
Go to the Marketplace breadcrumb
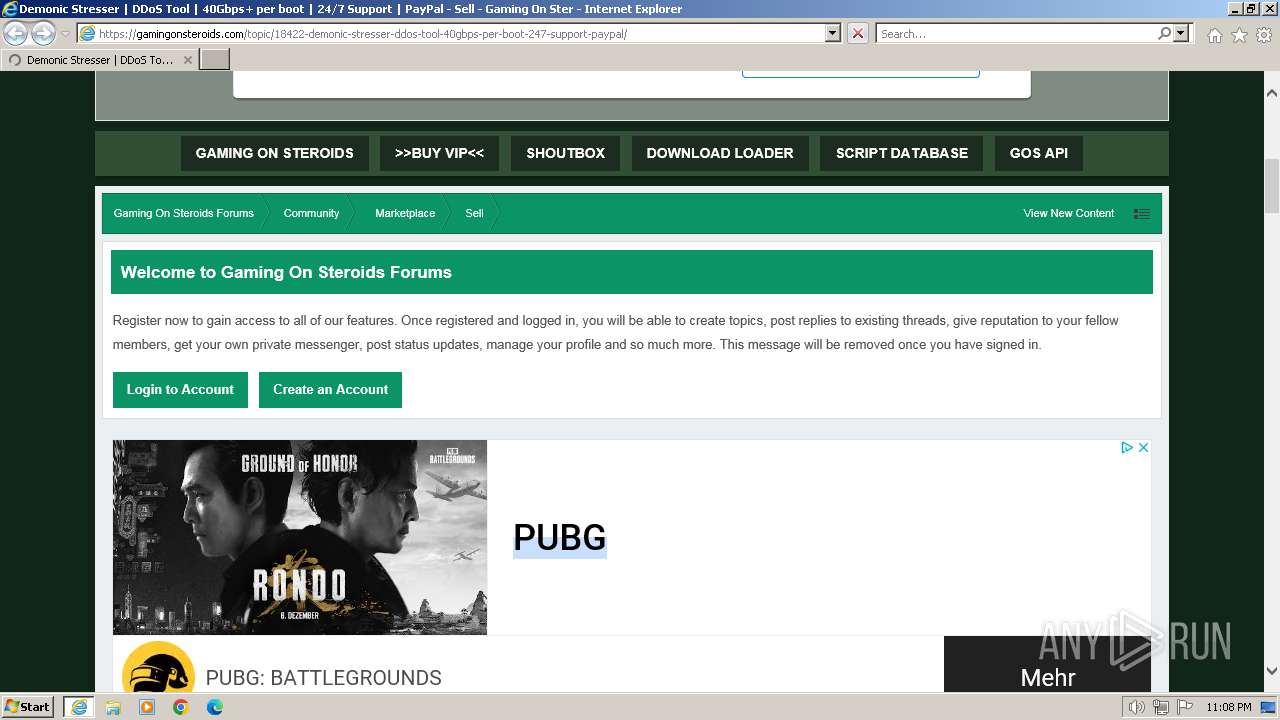point(405,213)
